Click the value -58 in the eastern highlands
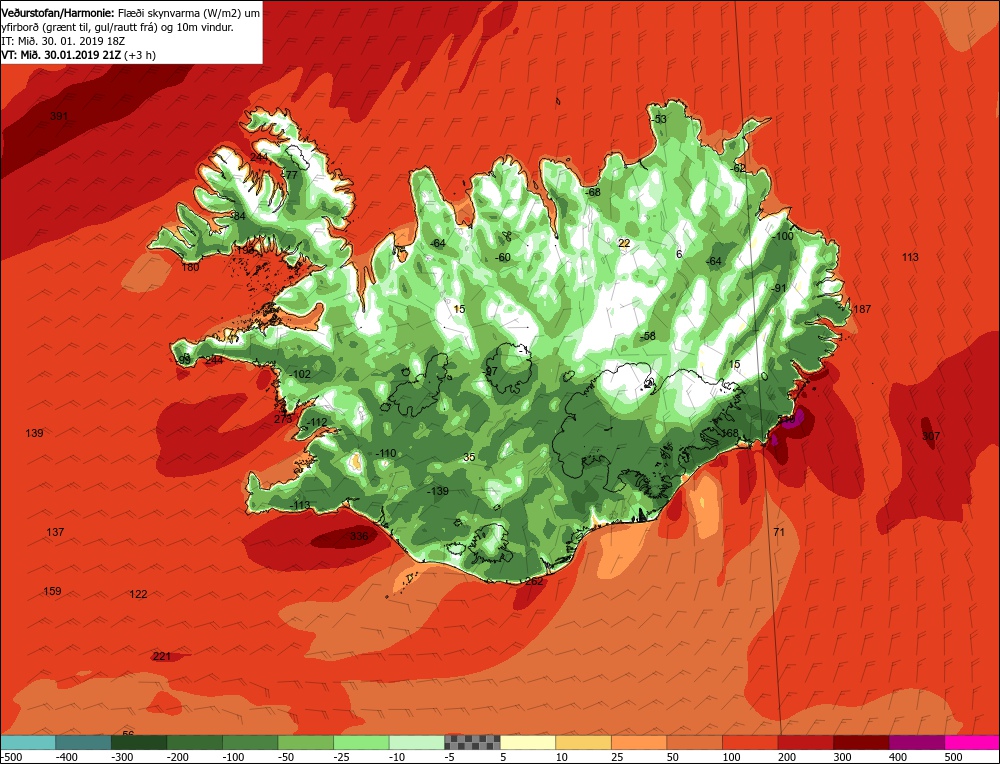Viewport: 1000px width, 764px height. [648, 336]
